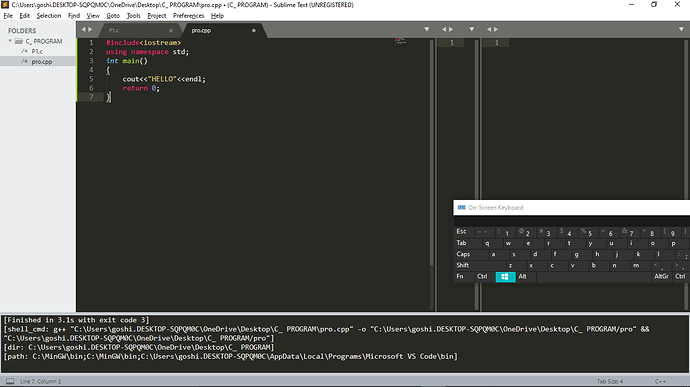This screenshot has height=387, width=690.
Task: Tap the Tab key on On-Screen Keyboard
Action: 466,243
